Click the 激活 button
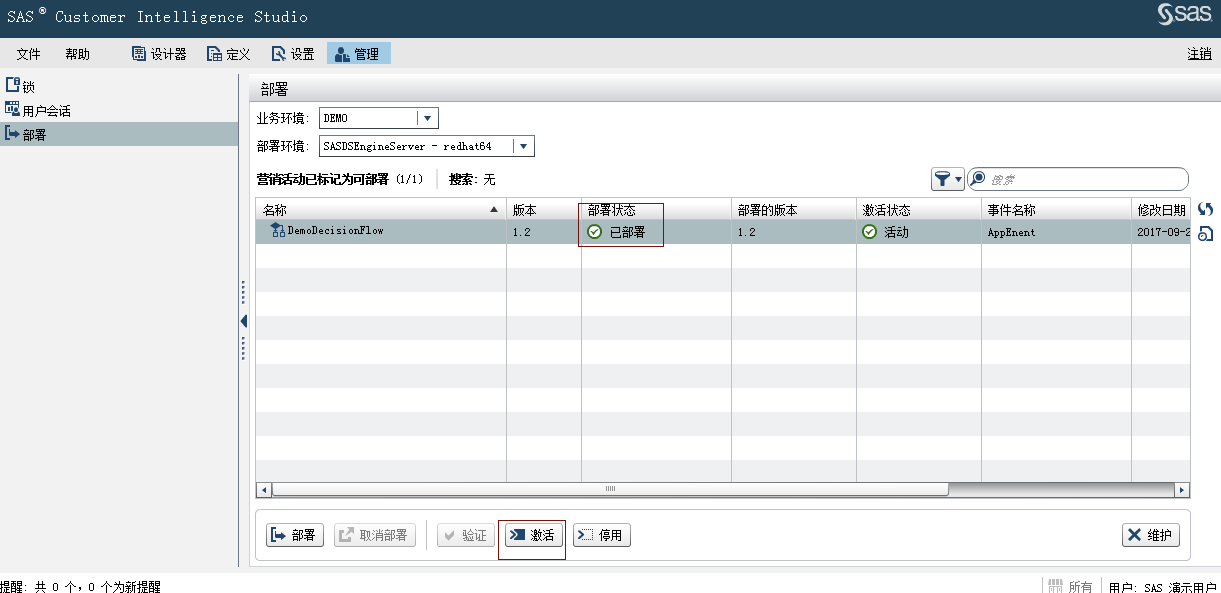Viewport: 1221px width, 593px height. [x=532, y=535]
